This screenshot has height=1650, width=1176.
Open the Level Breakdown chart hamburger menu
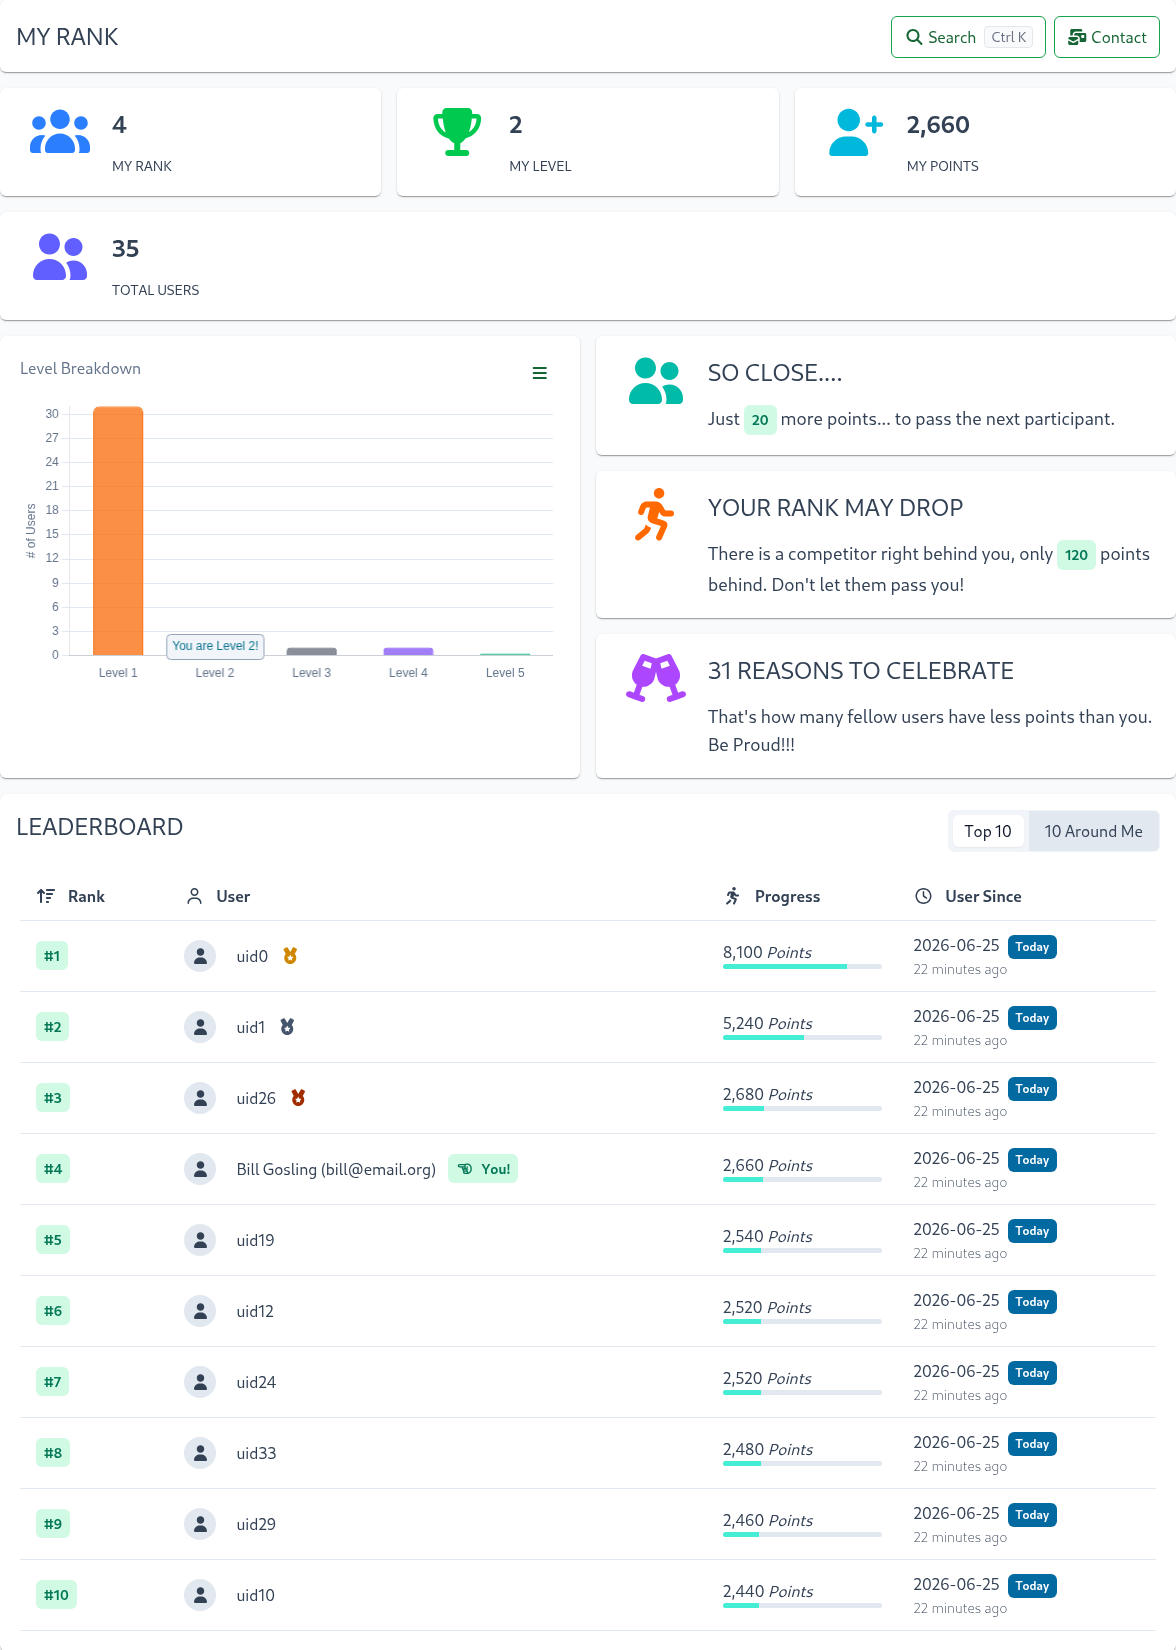[x=539, y=373]
